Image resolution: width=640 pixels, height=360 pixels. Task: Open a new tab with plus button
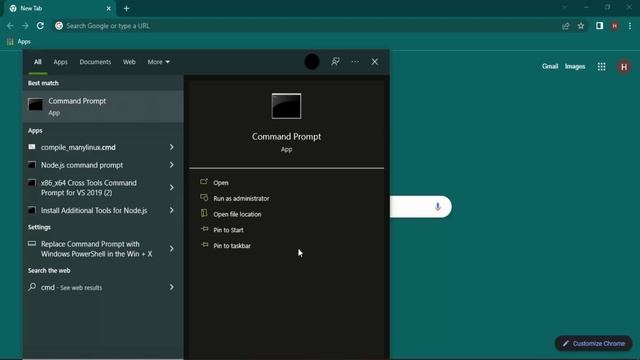pos(127,9)
